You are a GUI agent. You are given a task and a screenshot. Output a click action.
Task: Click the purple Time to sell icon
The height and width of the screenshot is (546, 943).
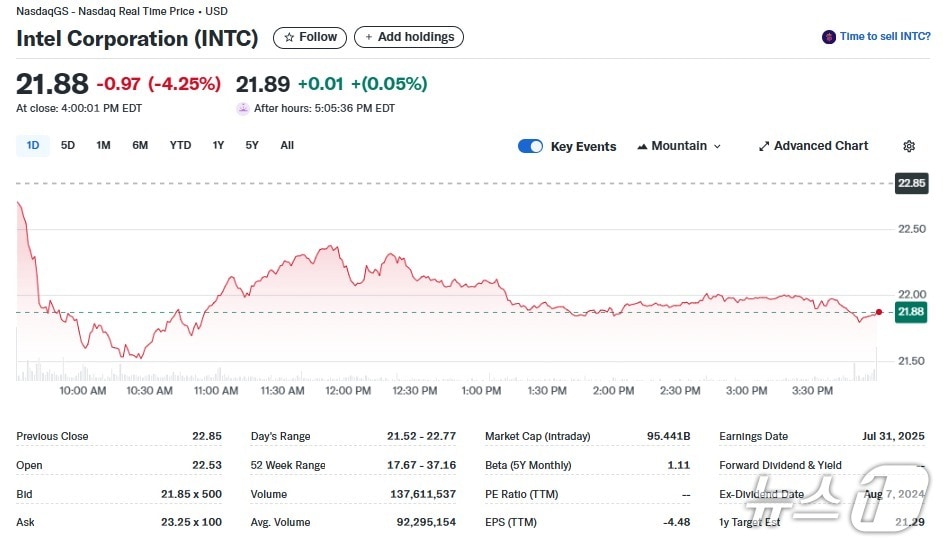coord(828,37)
